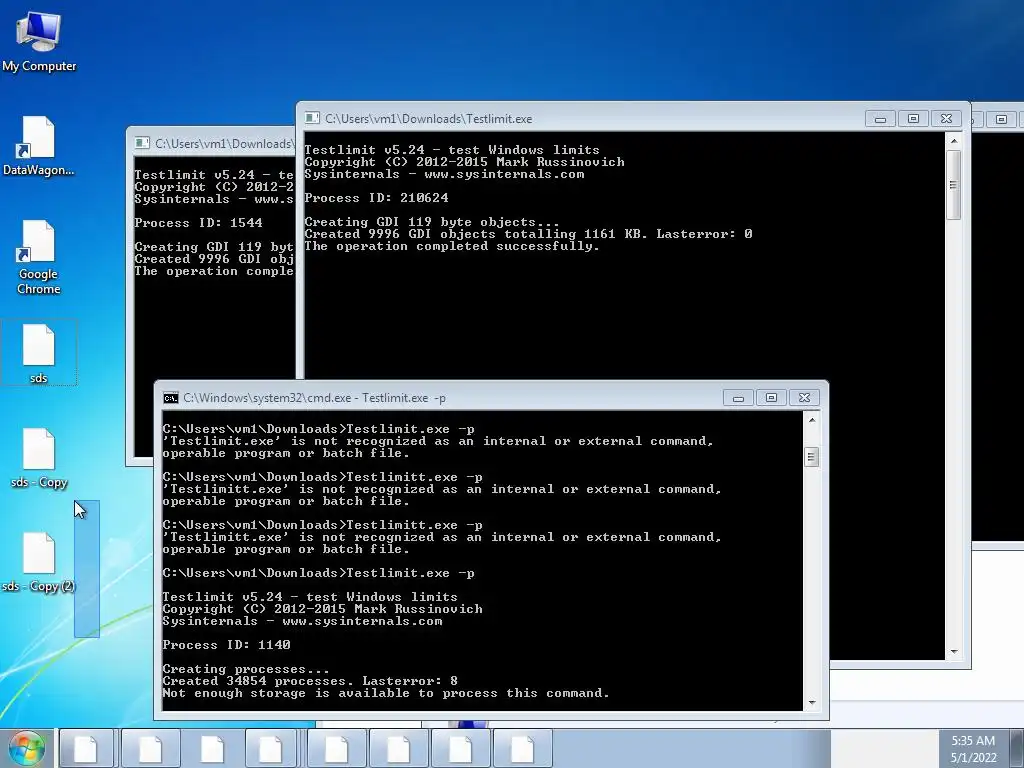Click 'Testlimit v5.24 - test Windows limits' in cmd window
The width and height of the screenshot is (1024, 768).
310,597
